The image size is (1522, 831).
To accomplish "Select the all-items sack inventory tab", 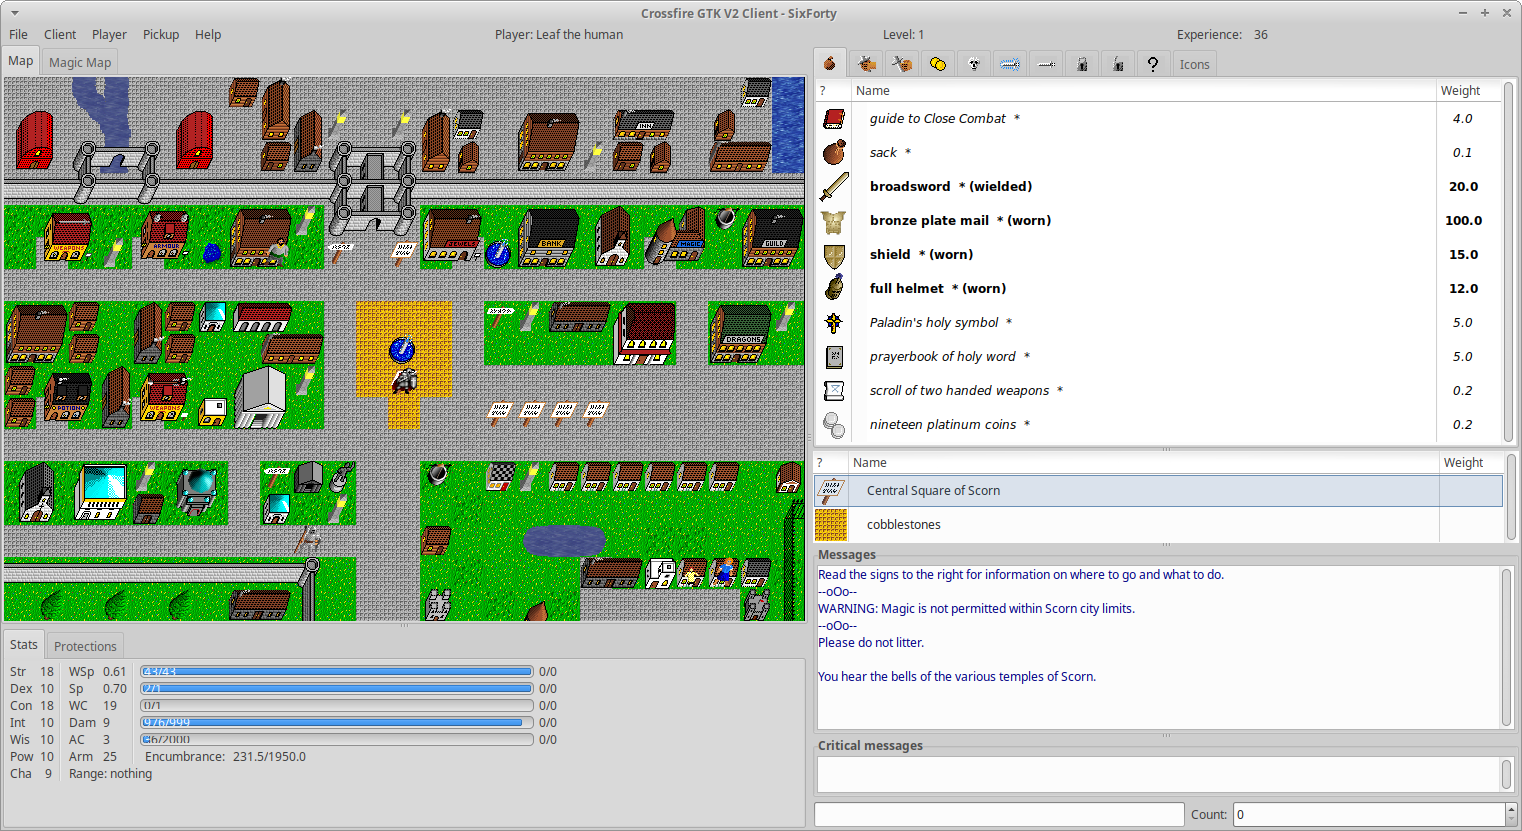I will point(830,63).
